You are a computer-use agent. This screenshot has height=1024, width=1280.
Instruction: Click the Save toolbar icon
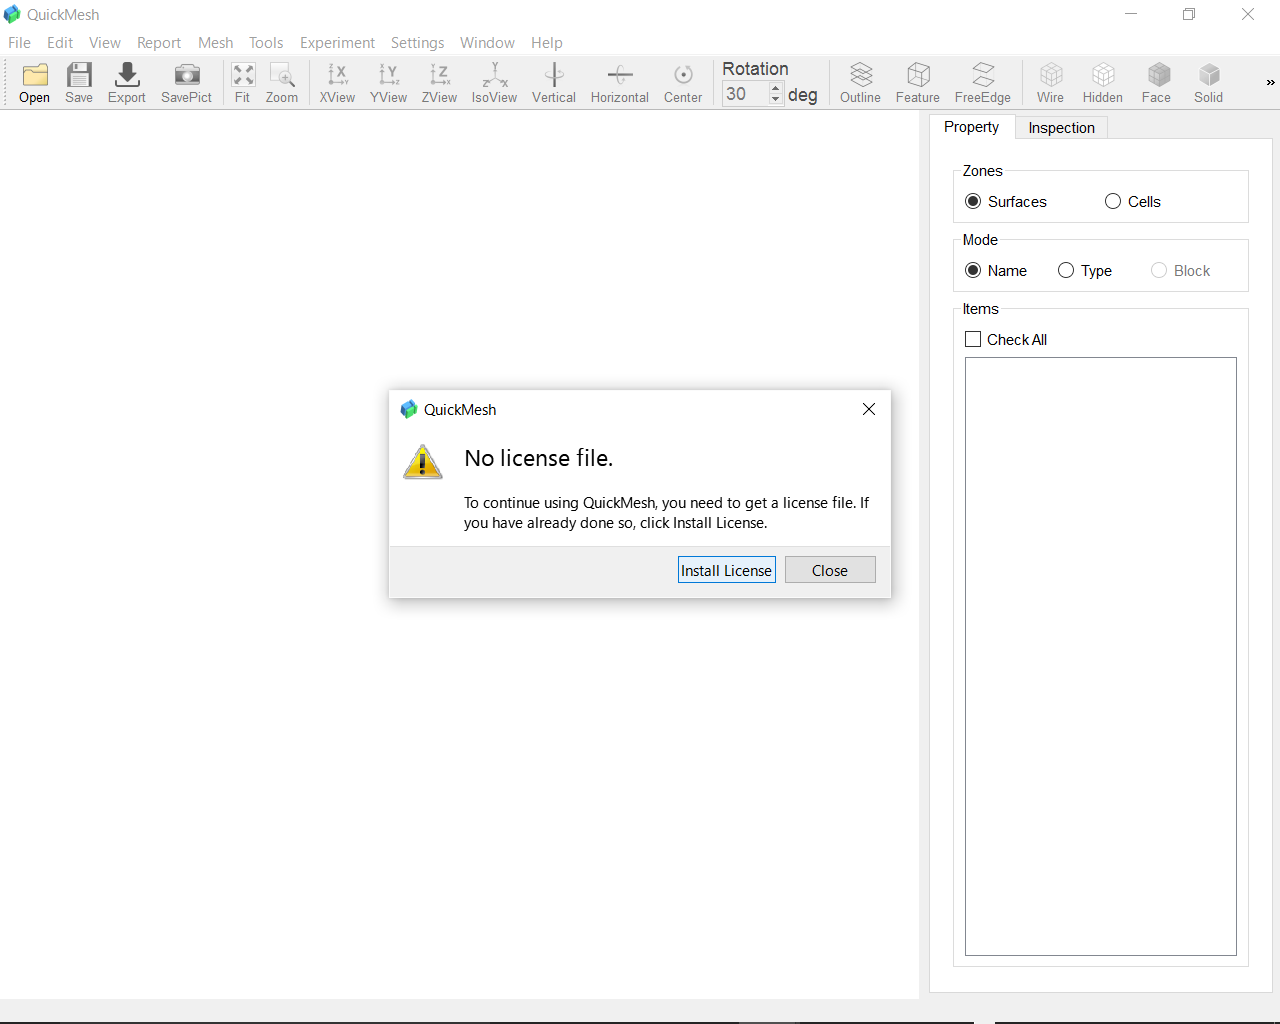[x=79, y=83]
